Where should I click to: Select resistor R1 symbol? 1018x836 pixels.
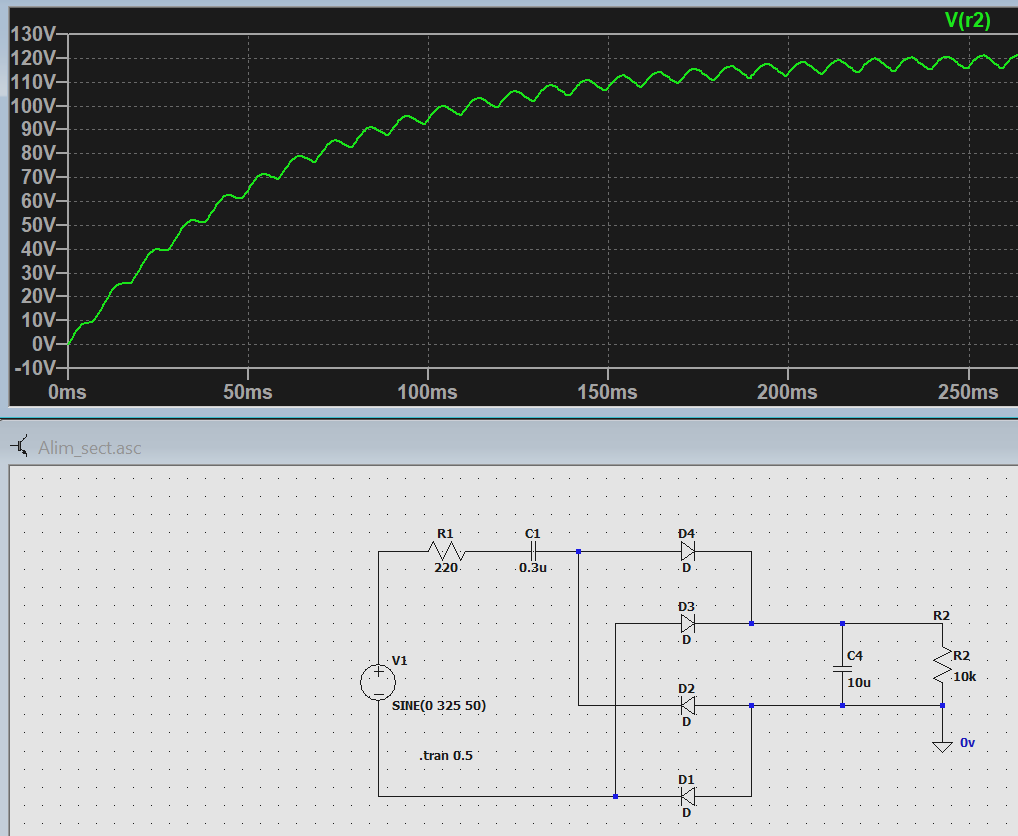coord(446,552)
